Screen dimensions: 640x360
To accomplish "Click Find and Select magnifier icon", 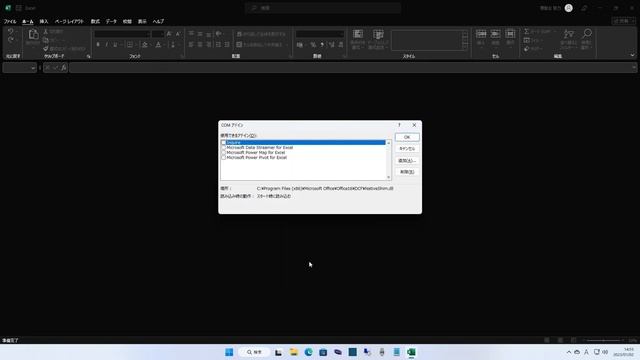I will click(587, 33).
